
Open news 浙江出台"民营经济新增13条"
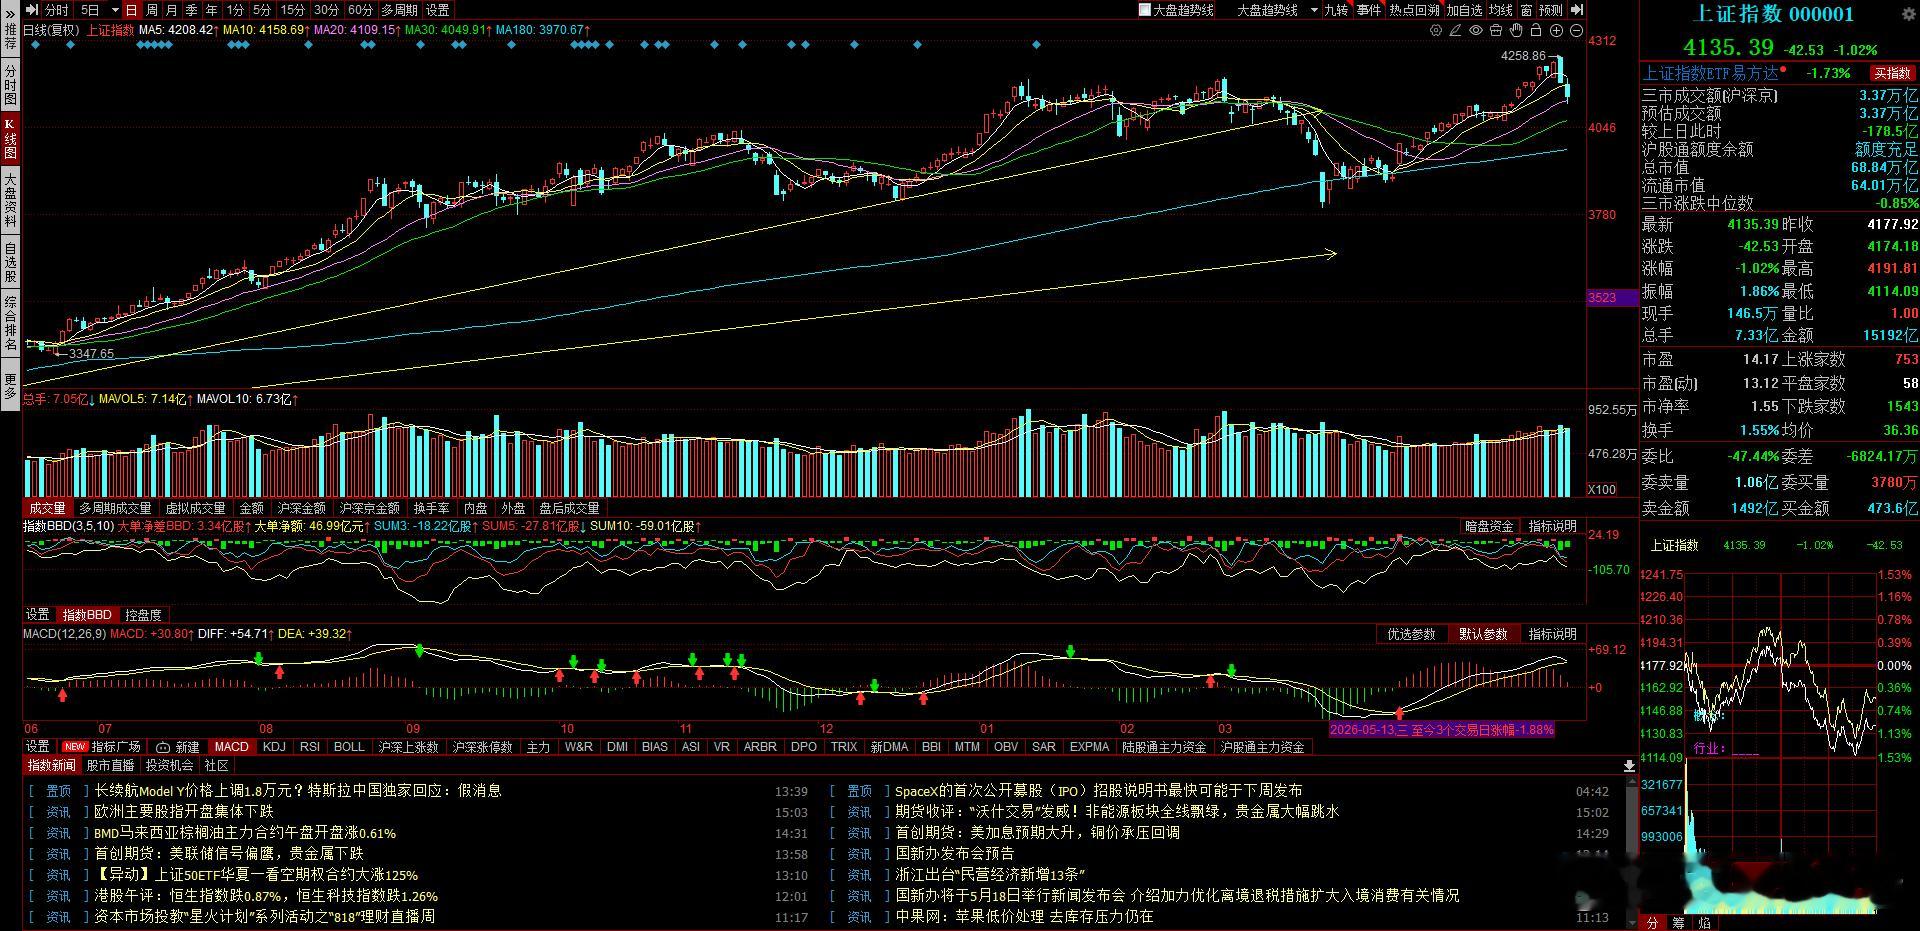(x=990, y=875)
